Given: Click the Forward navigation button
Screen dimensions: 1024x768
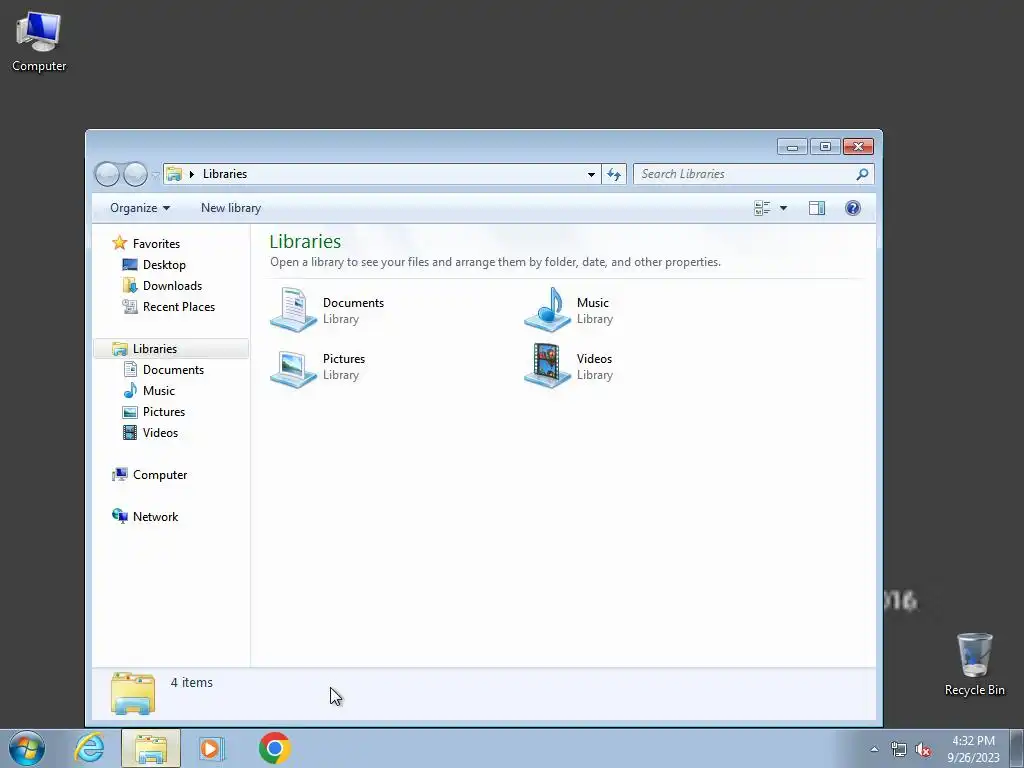Looking at the screenshot, I should [135, 174].
